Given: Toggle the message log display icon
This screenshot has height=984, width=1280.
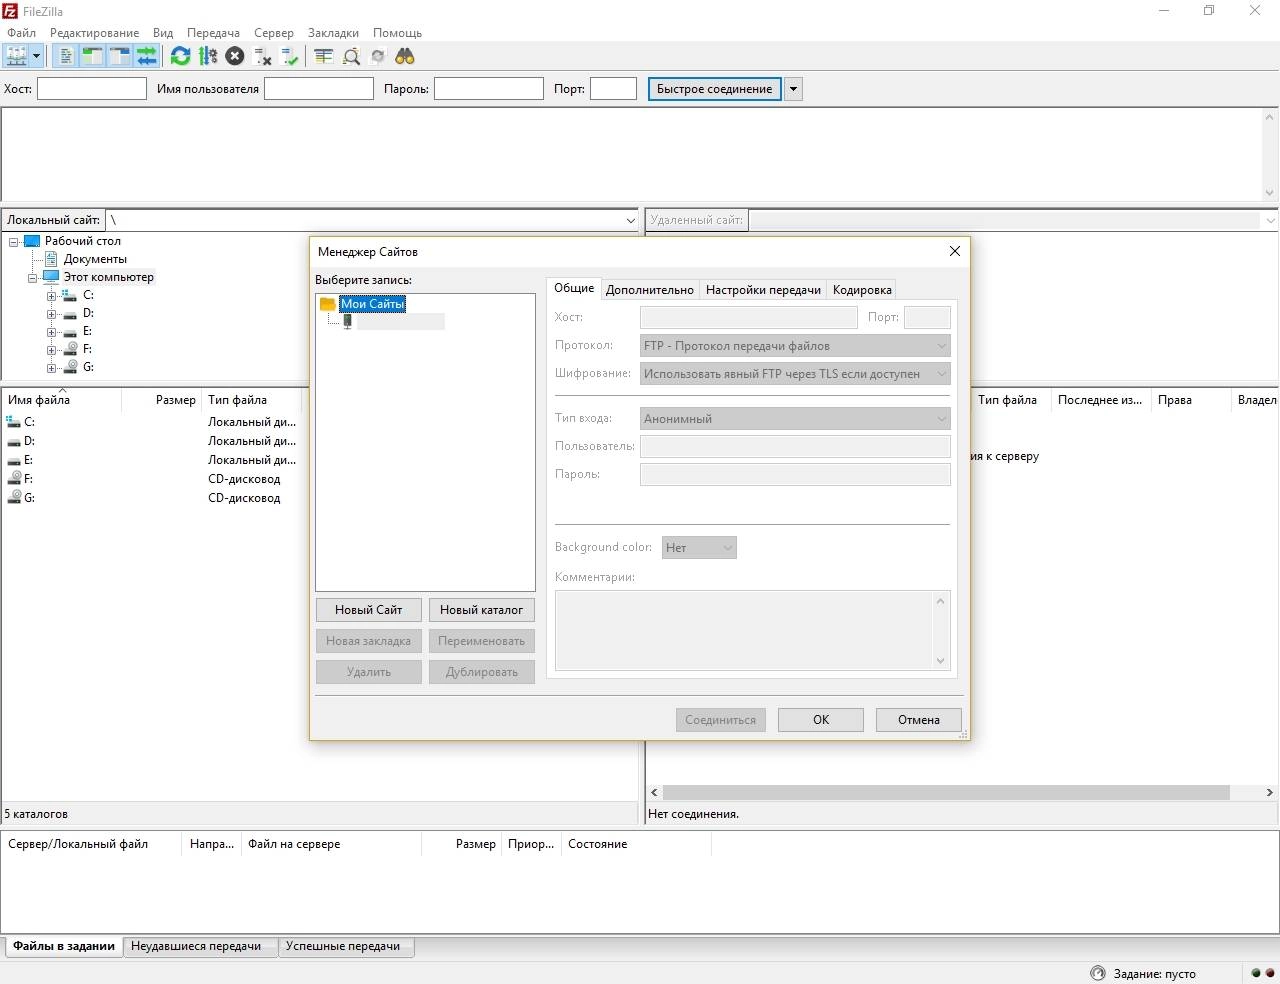Looking at the screenshot, I should pyautogui.click(x=65, y=56).
